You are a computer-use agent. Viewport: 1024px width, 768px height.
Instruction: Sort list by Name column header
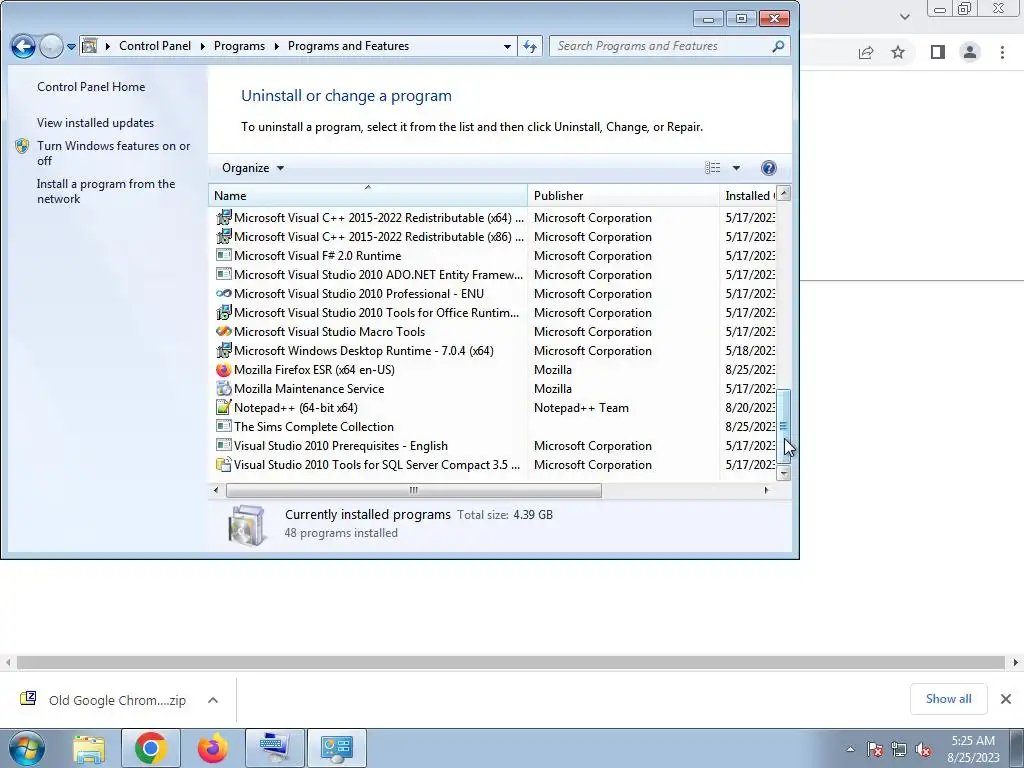pos(368,195)
